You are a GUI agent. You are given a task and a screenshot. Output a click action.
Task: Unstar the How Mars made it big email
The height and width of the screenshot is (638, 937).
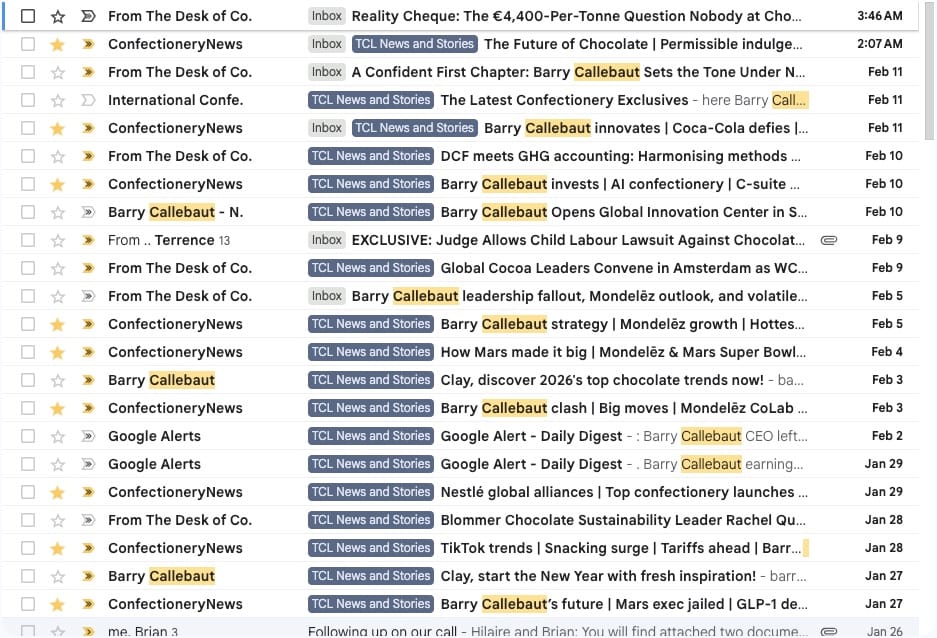coord(58,352)
